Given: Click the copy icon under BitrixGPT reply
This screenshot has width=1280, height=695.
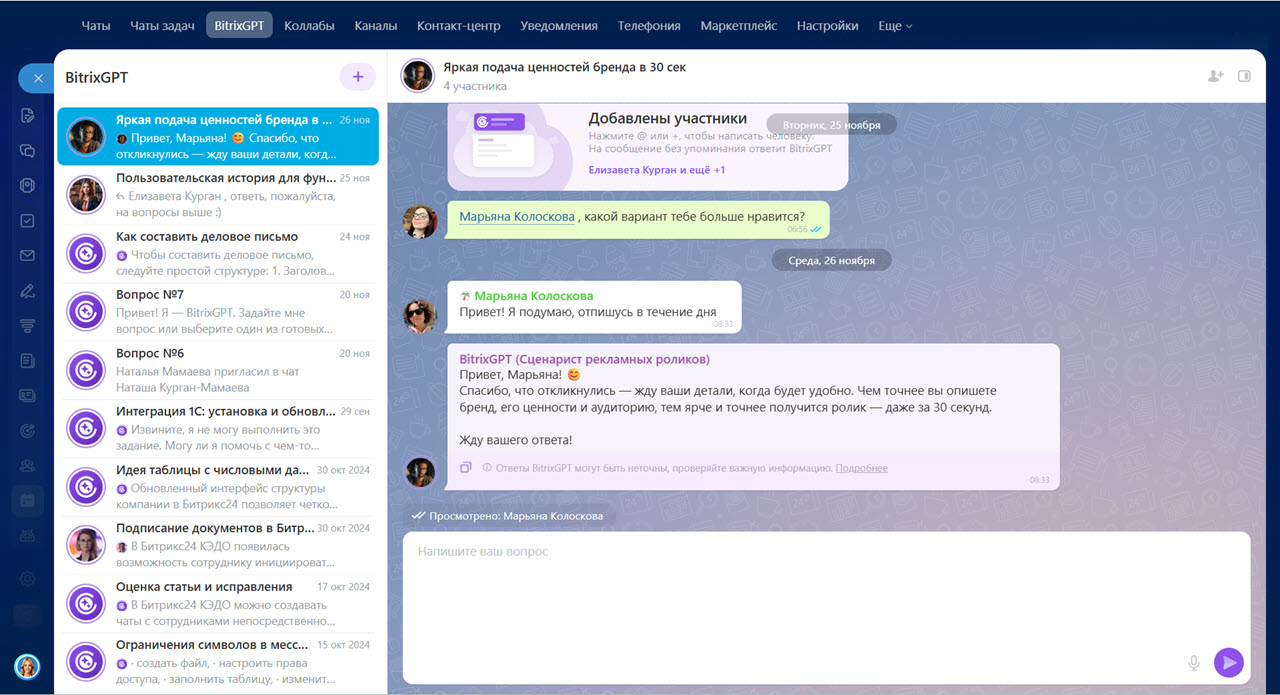Looking at the screenshot, I should [466, 468].
